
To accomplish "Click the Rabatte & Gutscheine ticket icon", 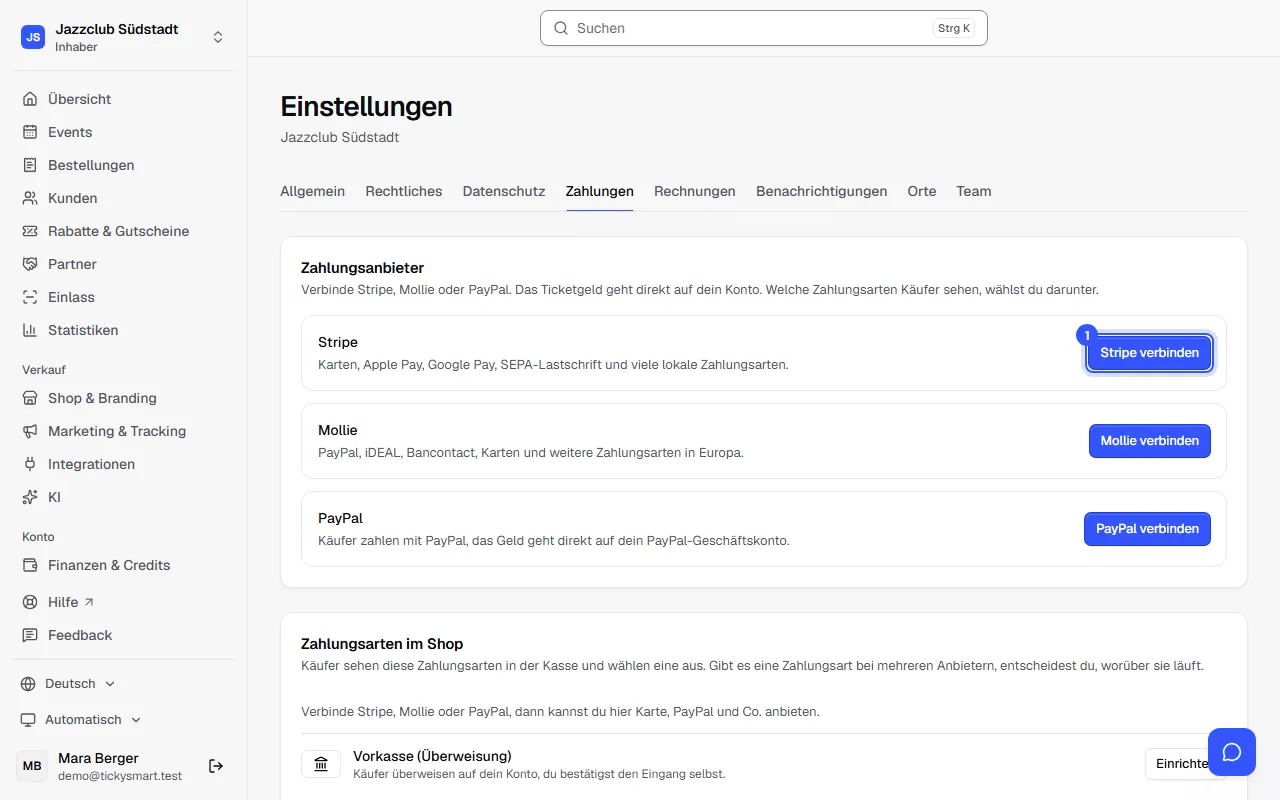I will [x=30, y=231].
